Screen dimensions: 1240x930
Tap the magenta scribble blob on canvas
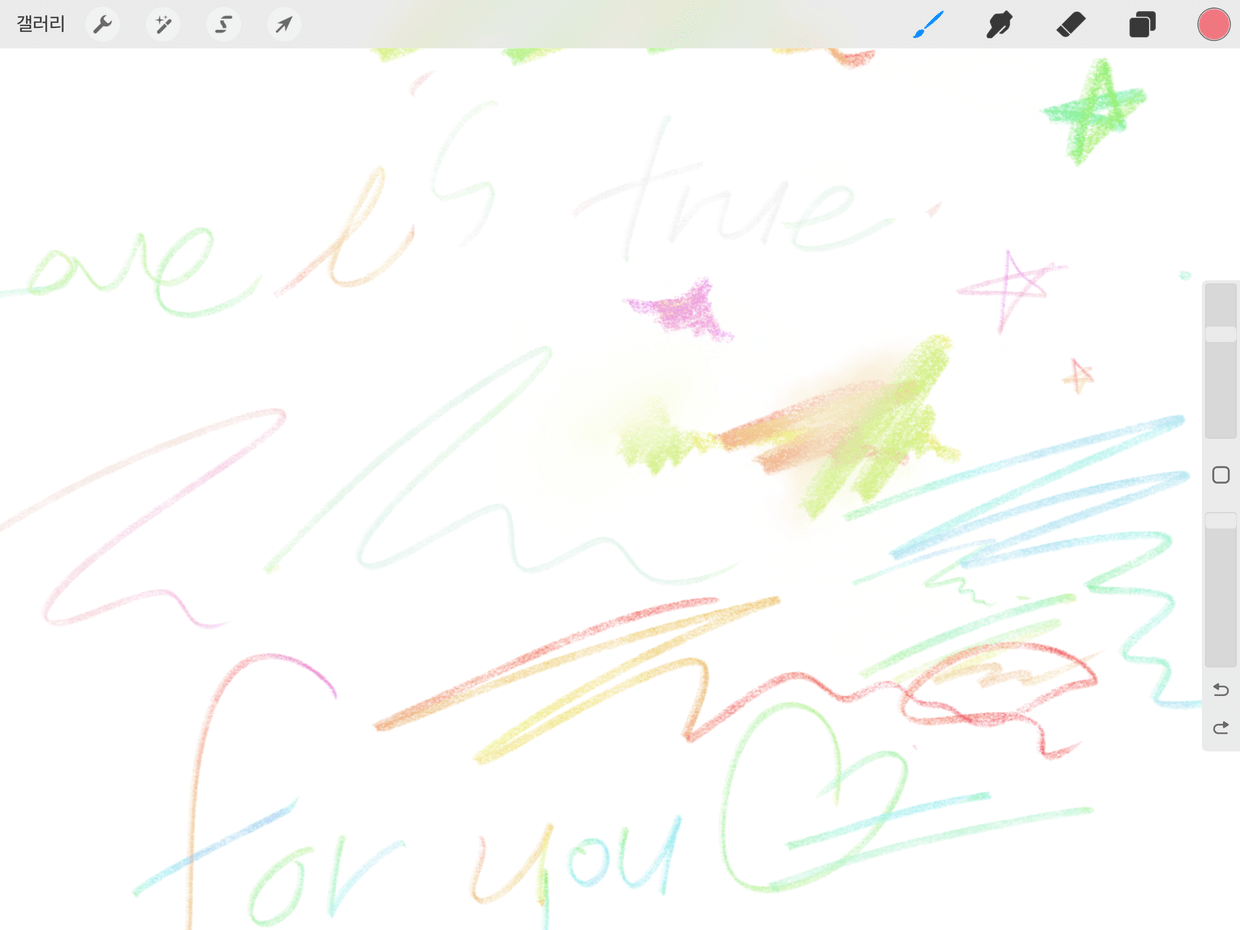[685, 308]
